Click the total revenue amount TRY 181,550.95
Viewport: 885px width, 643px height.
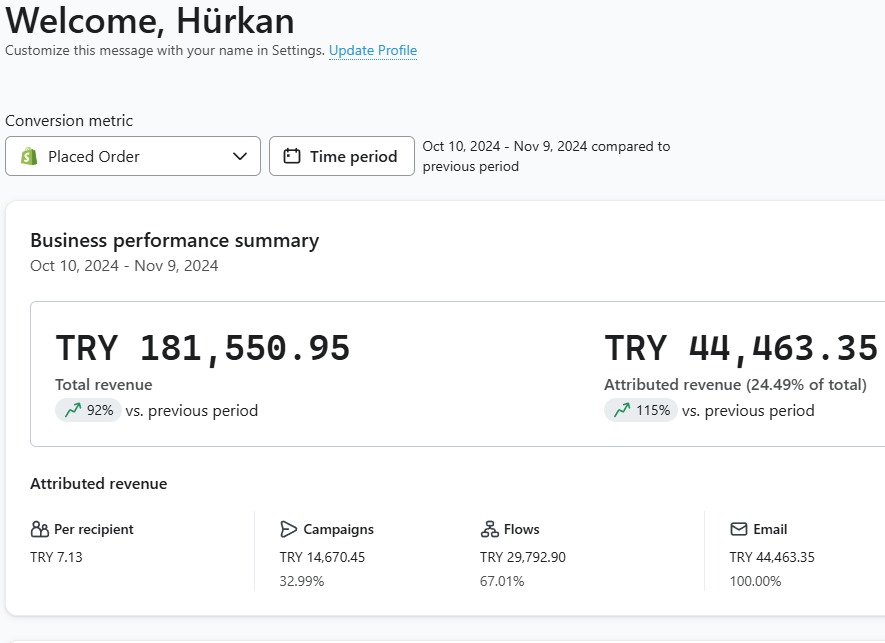203,348
